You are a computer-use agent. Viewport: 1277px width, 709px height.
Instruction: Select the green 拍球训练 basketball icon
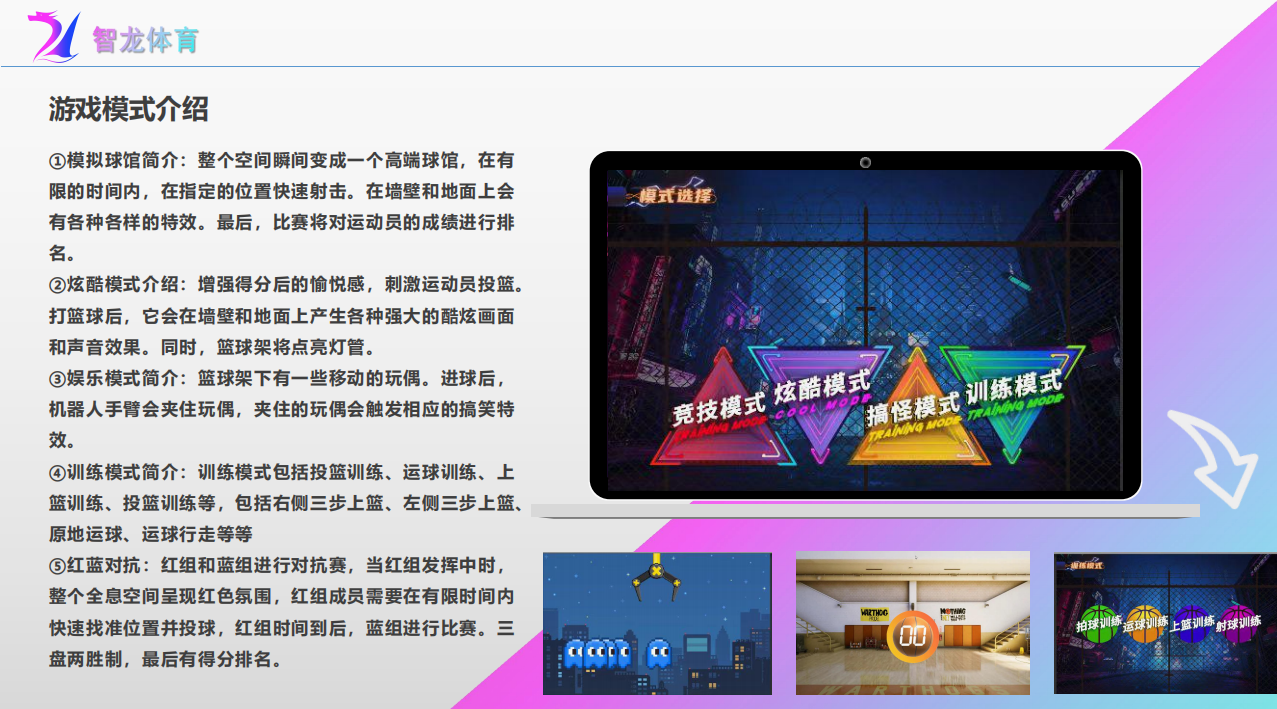coord(1098,622)
